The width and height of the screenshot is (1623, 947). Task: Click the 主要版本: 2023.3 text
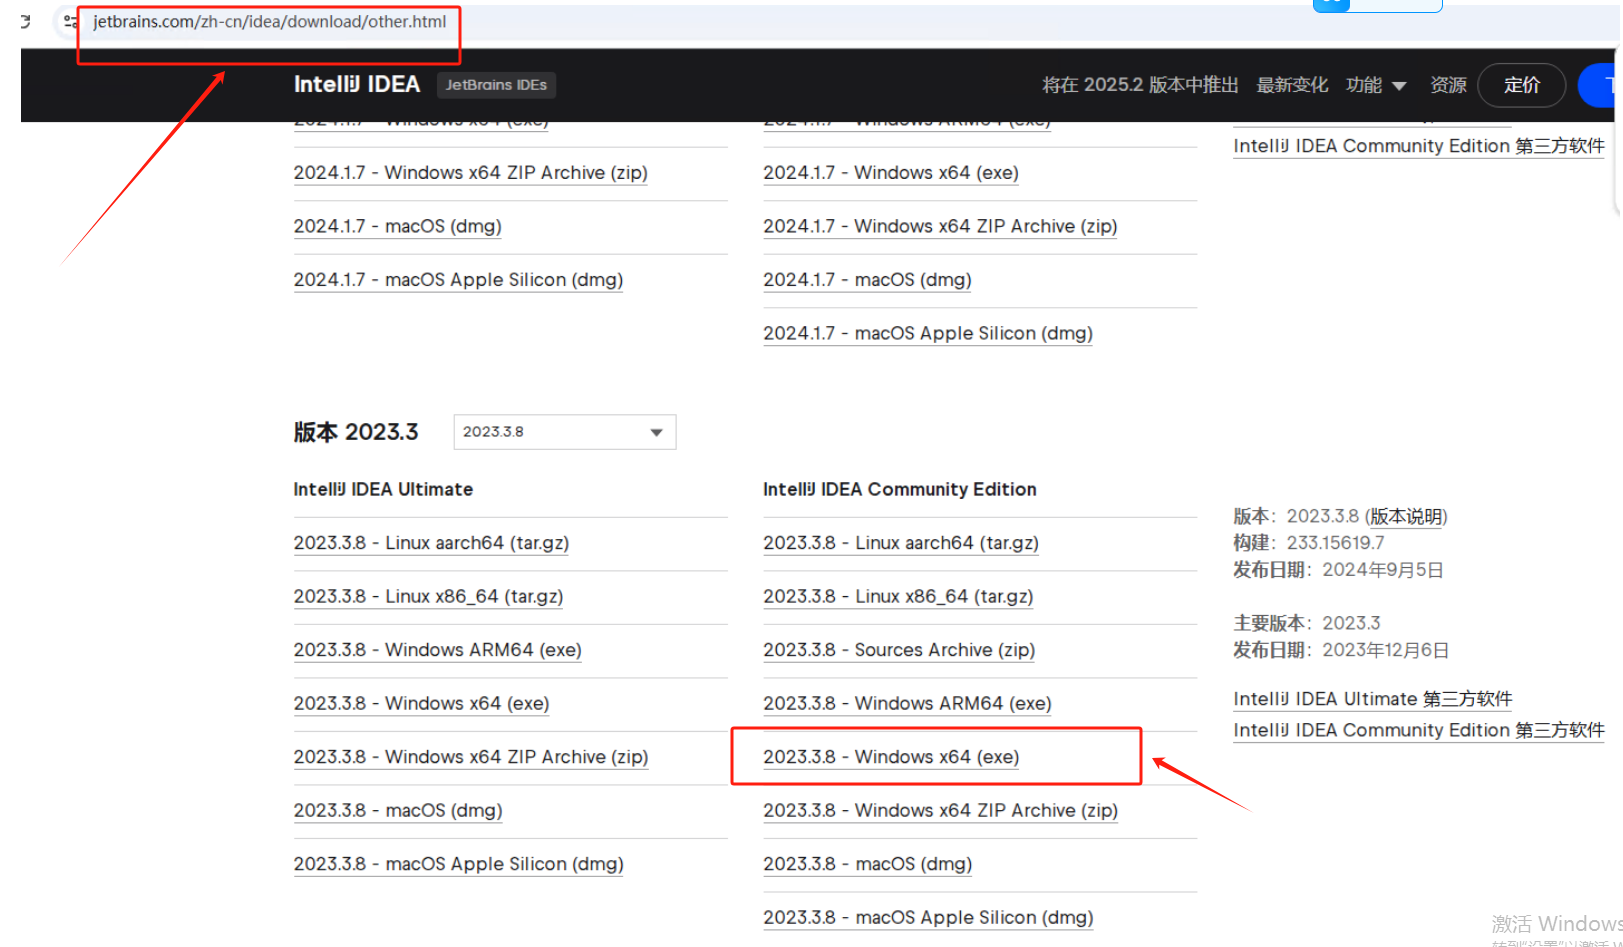coord(1306,623)
